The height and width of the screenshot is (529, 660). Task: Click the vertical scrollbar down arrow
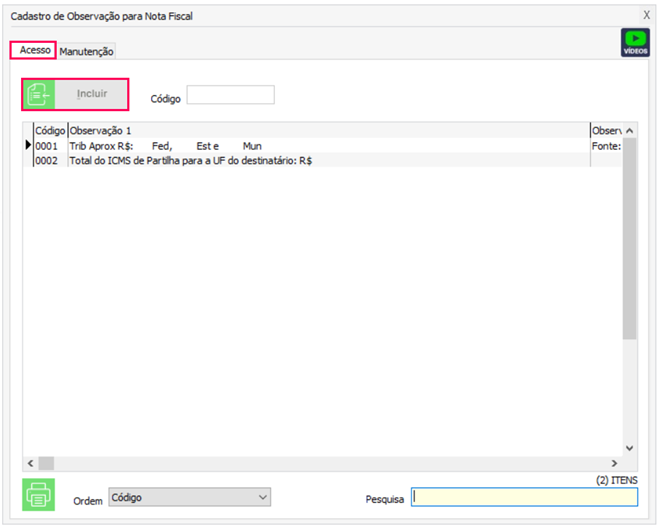coord(629,448)
